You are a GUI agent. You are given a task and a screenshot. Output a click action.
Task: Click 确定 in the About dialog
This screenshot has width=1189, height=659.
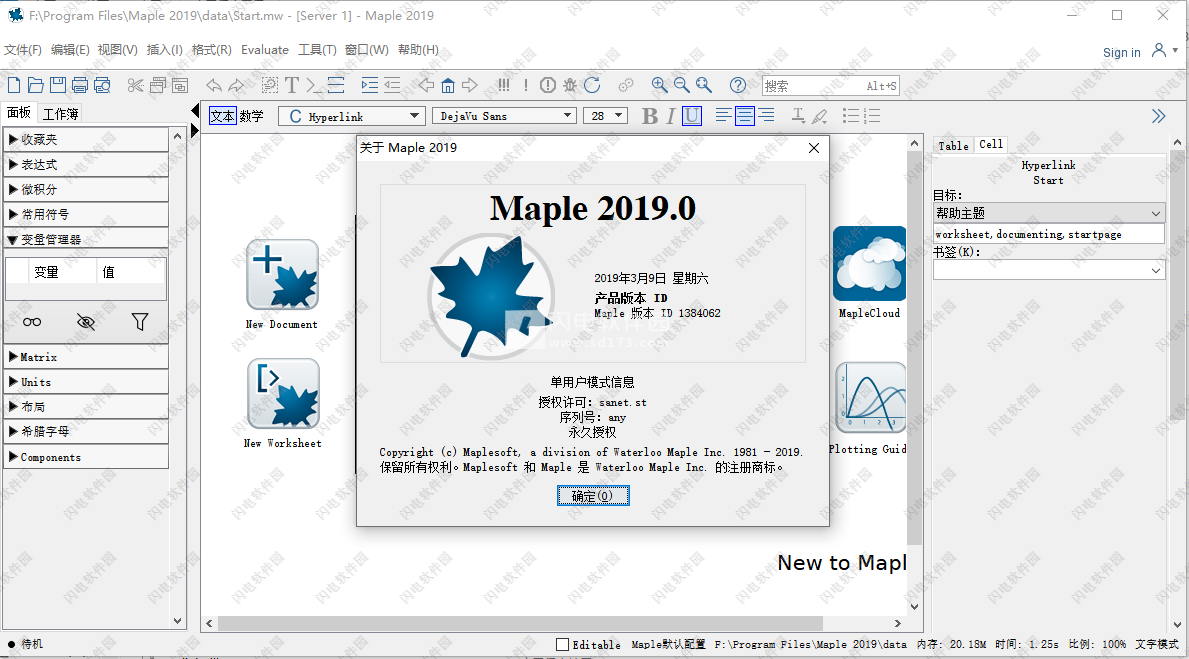pyautogui.click(x=593, y=496)
